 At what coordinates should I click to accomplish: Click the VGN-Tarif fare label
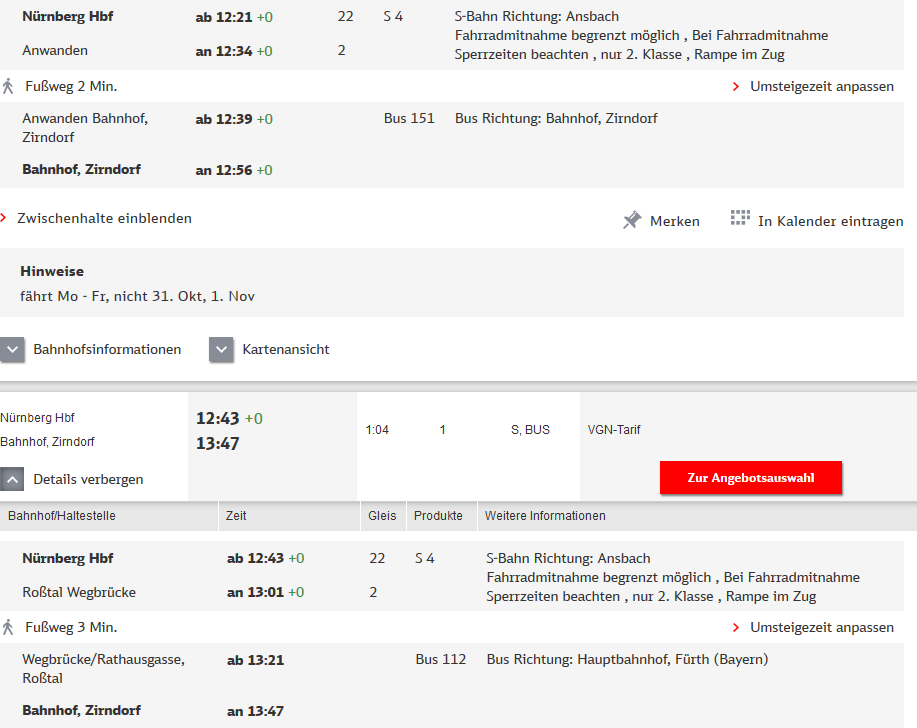tap(614, 430)
